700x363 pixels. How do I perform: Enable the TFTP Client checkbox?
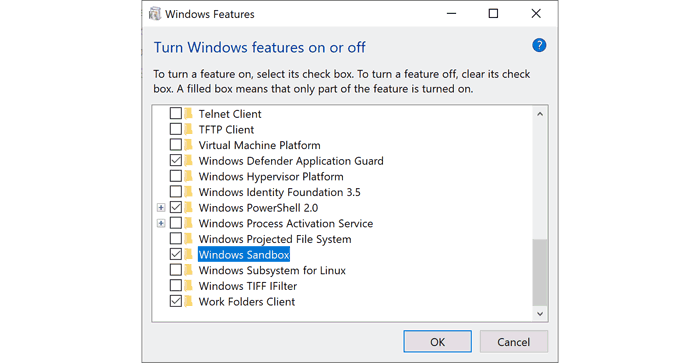pos(176,129)
